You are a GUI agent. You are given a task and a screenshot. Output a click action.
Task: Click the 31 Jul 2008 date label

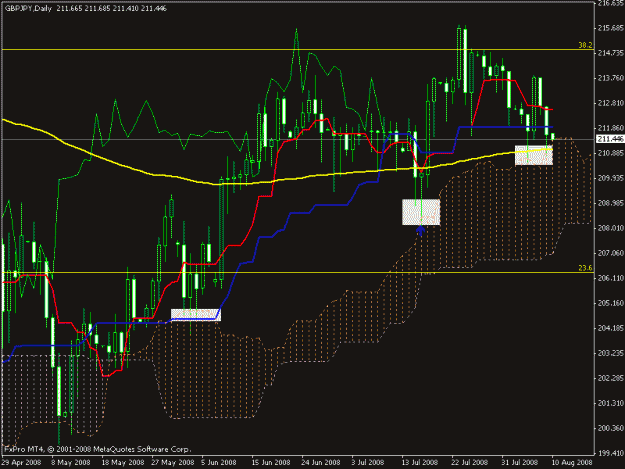click(x=520, y=463)
